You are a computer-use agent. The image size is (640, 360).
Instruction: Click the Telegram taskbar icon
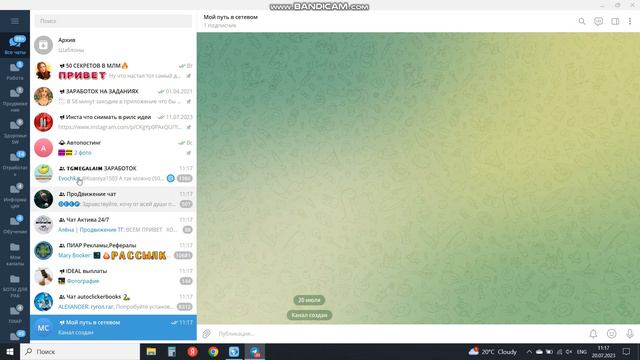click(x=255, y=351)
